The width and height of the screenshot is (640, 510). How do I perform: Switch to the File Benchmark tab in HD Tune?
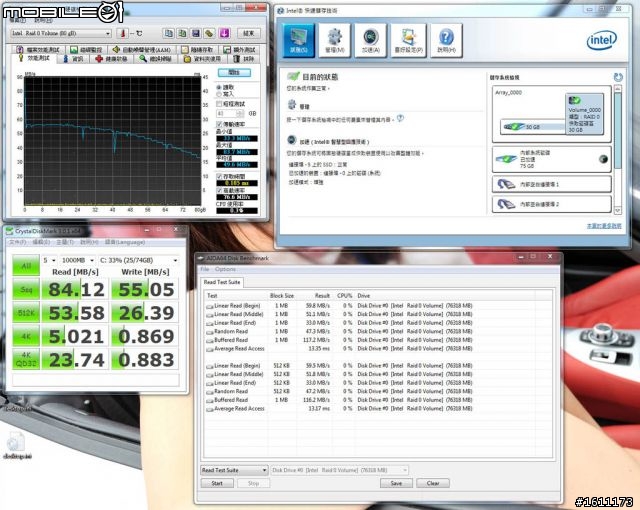tap(39, 50)
